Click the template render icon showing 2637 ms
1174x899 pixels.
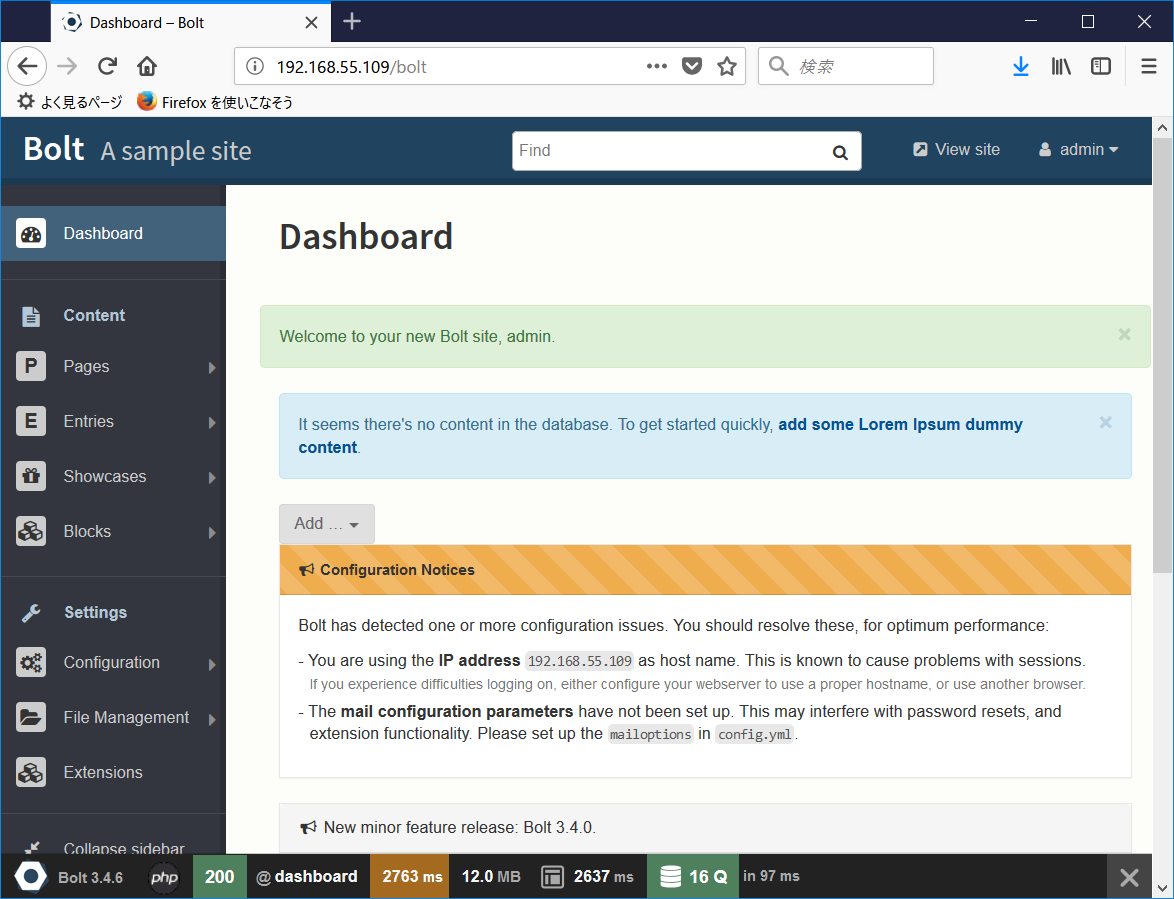tap(552, 877)
